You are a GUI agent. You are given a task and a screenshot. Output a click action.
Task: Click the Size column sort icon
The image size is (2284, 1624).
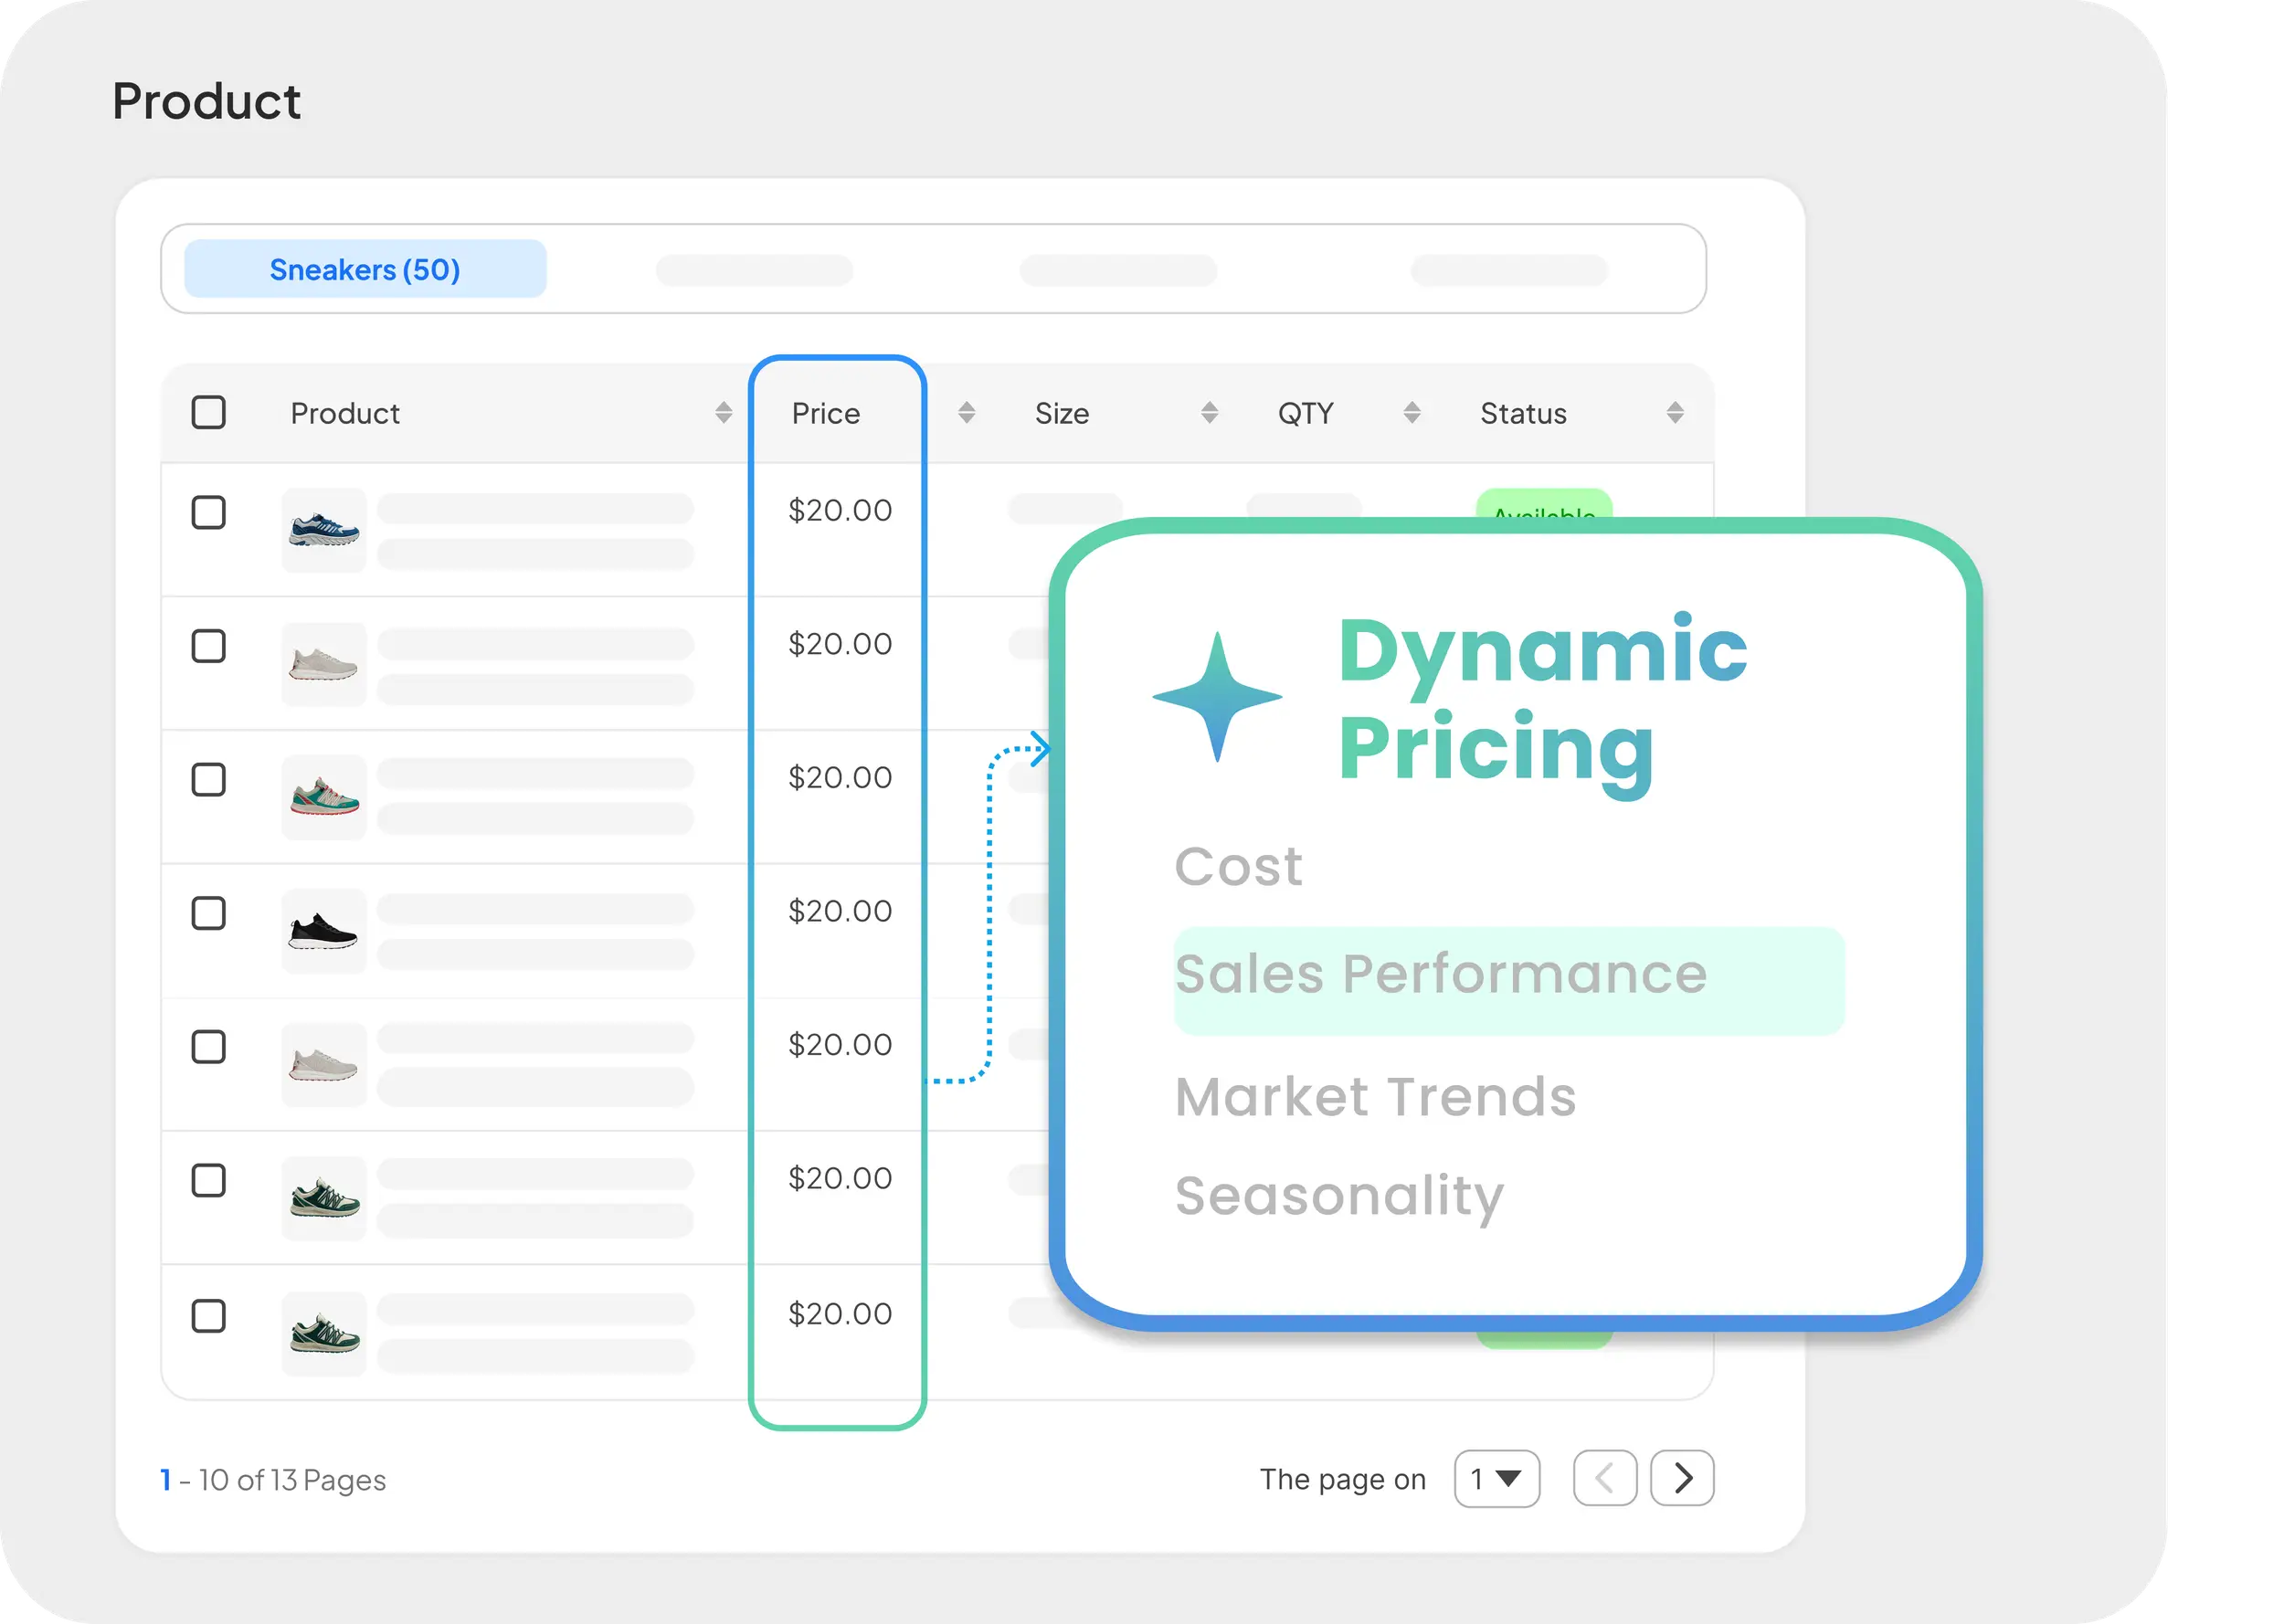[1209, 413]
